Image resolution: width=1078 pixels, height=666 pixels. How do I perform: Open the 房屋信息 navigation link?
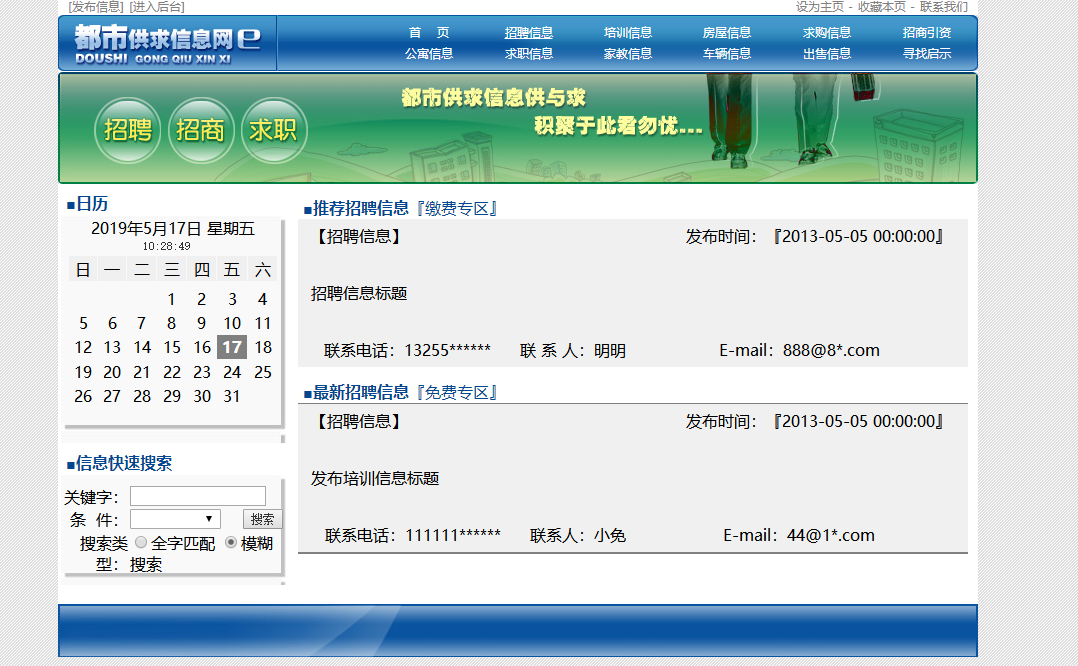(x=727, y=32)
